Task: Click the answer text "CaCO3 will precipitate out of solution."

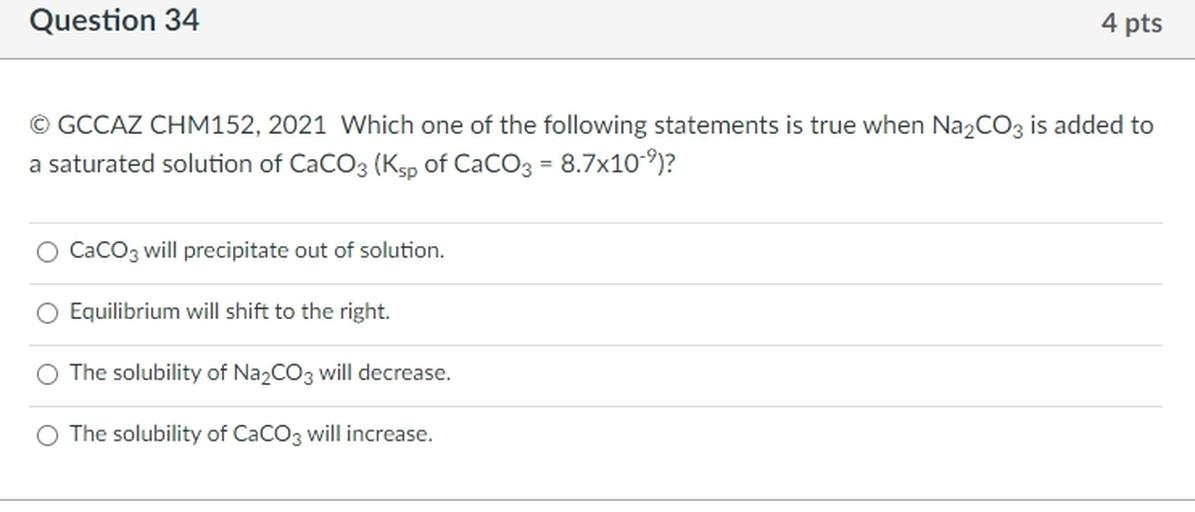Action: pyautogui.click(x=256, y=251)
